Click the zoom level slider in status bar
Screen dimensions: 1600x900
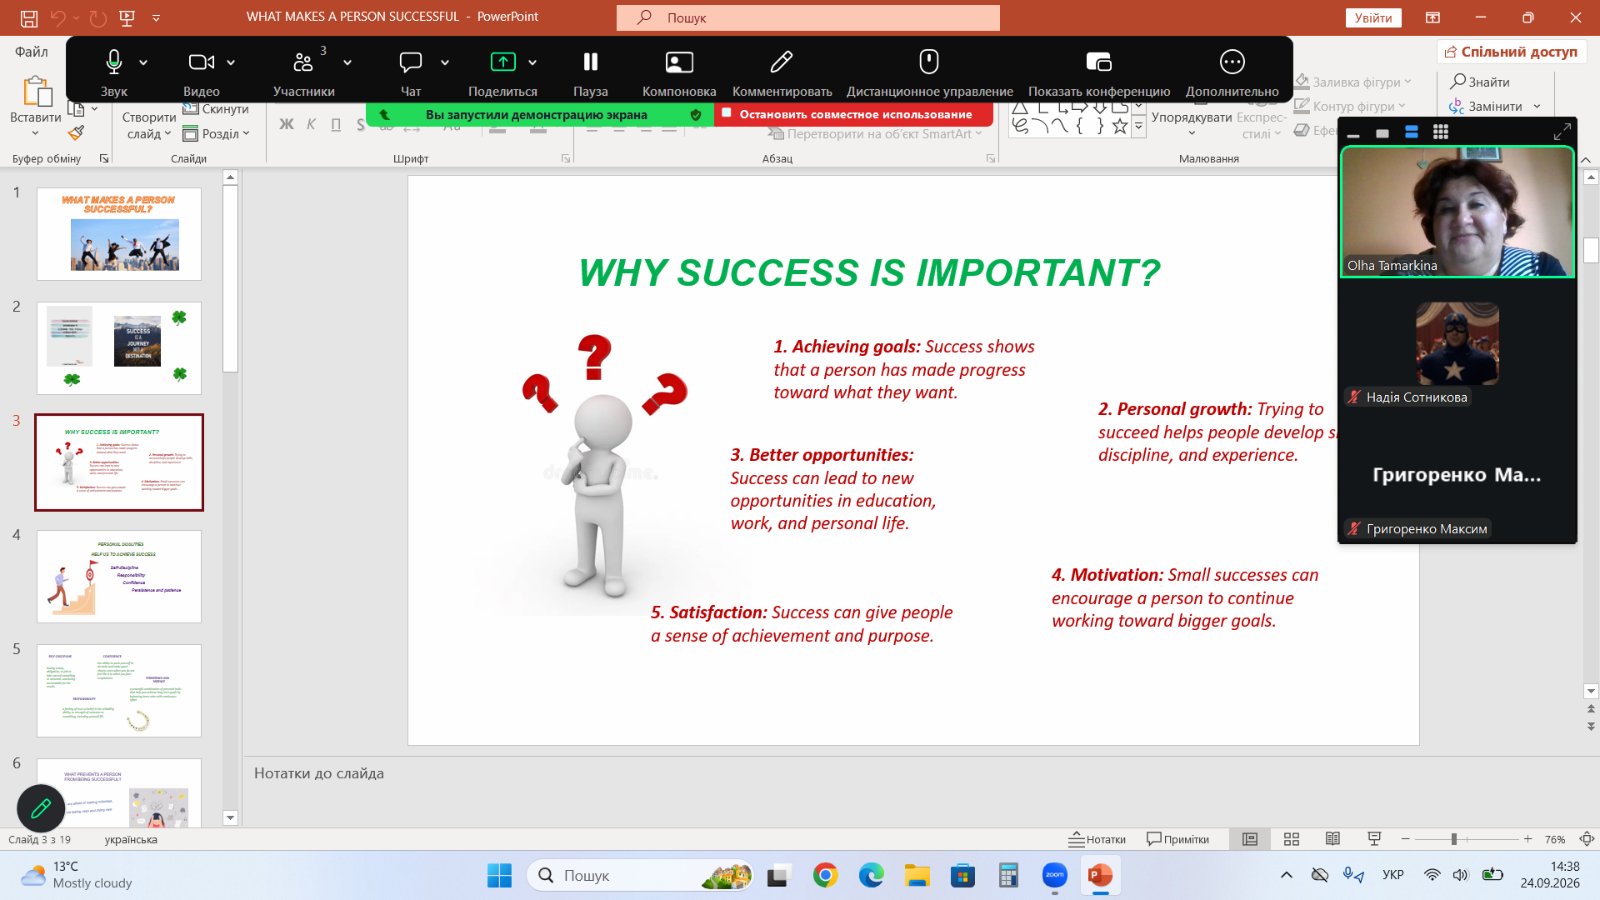1466,839
